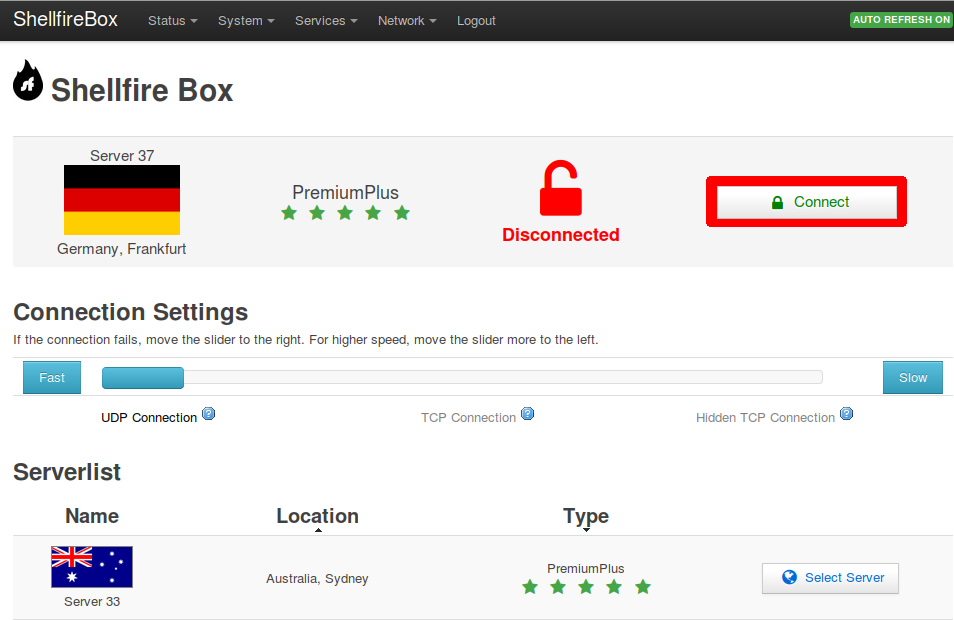
Task: Select the UDP Connection label
Action: pyautogui.click(x=149, y=418)
